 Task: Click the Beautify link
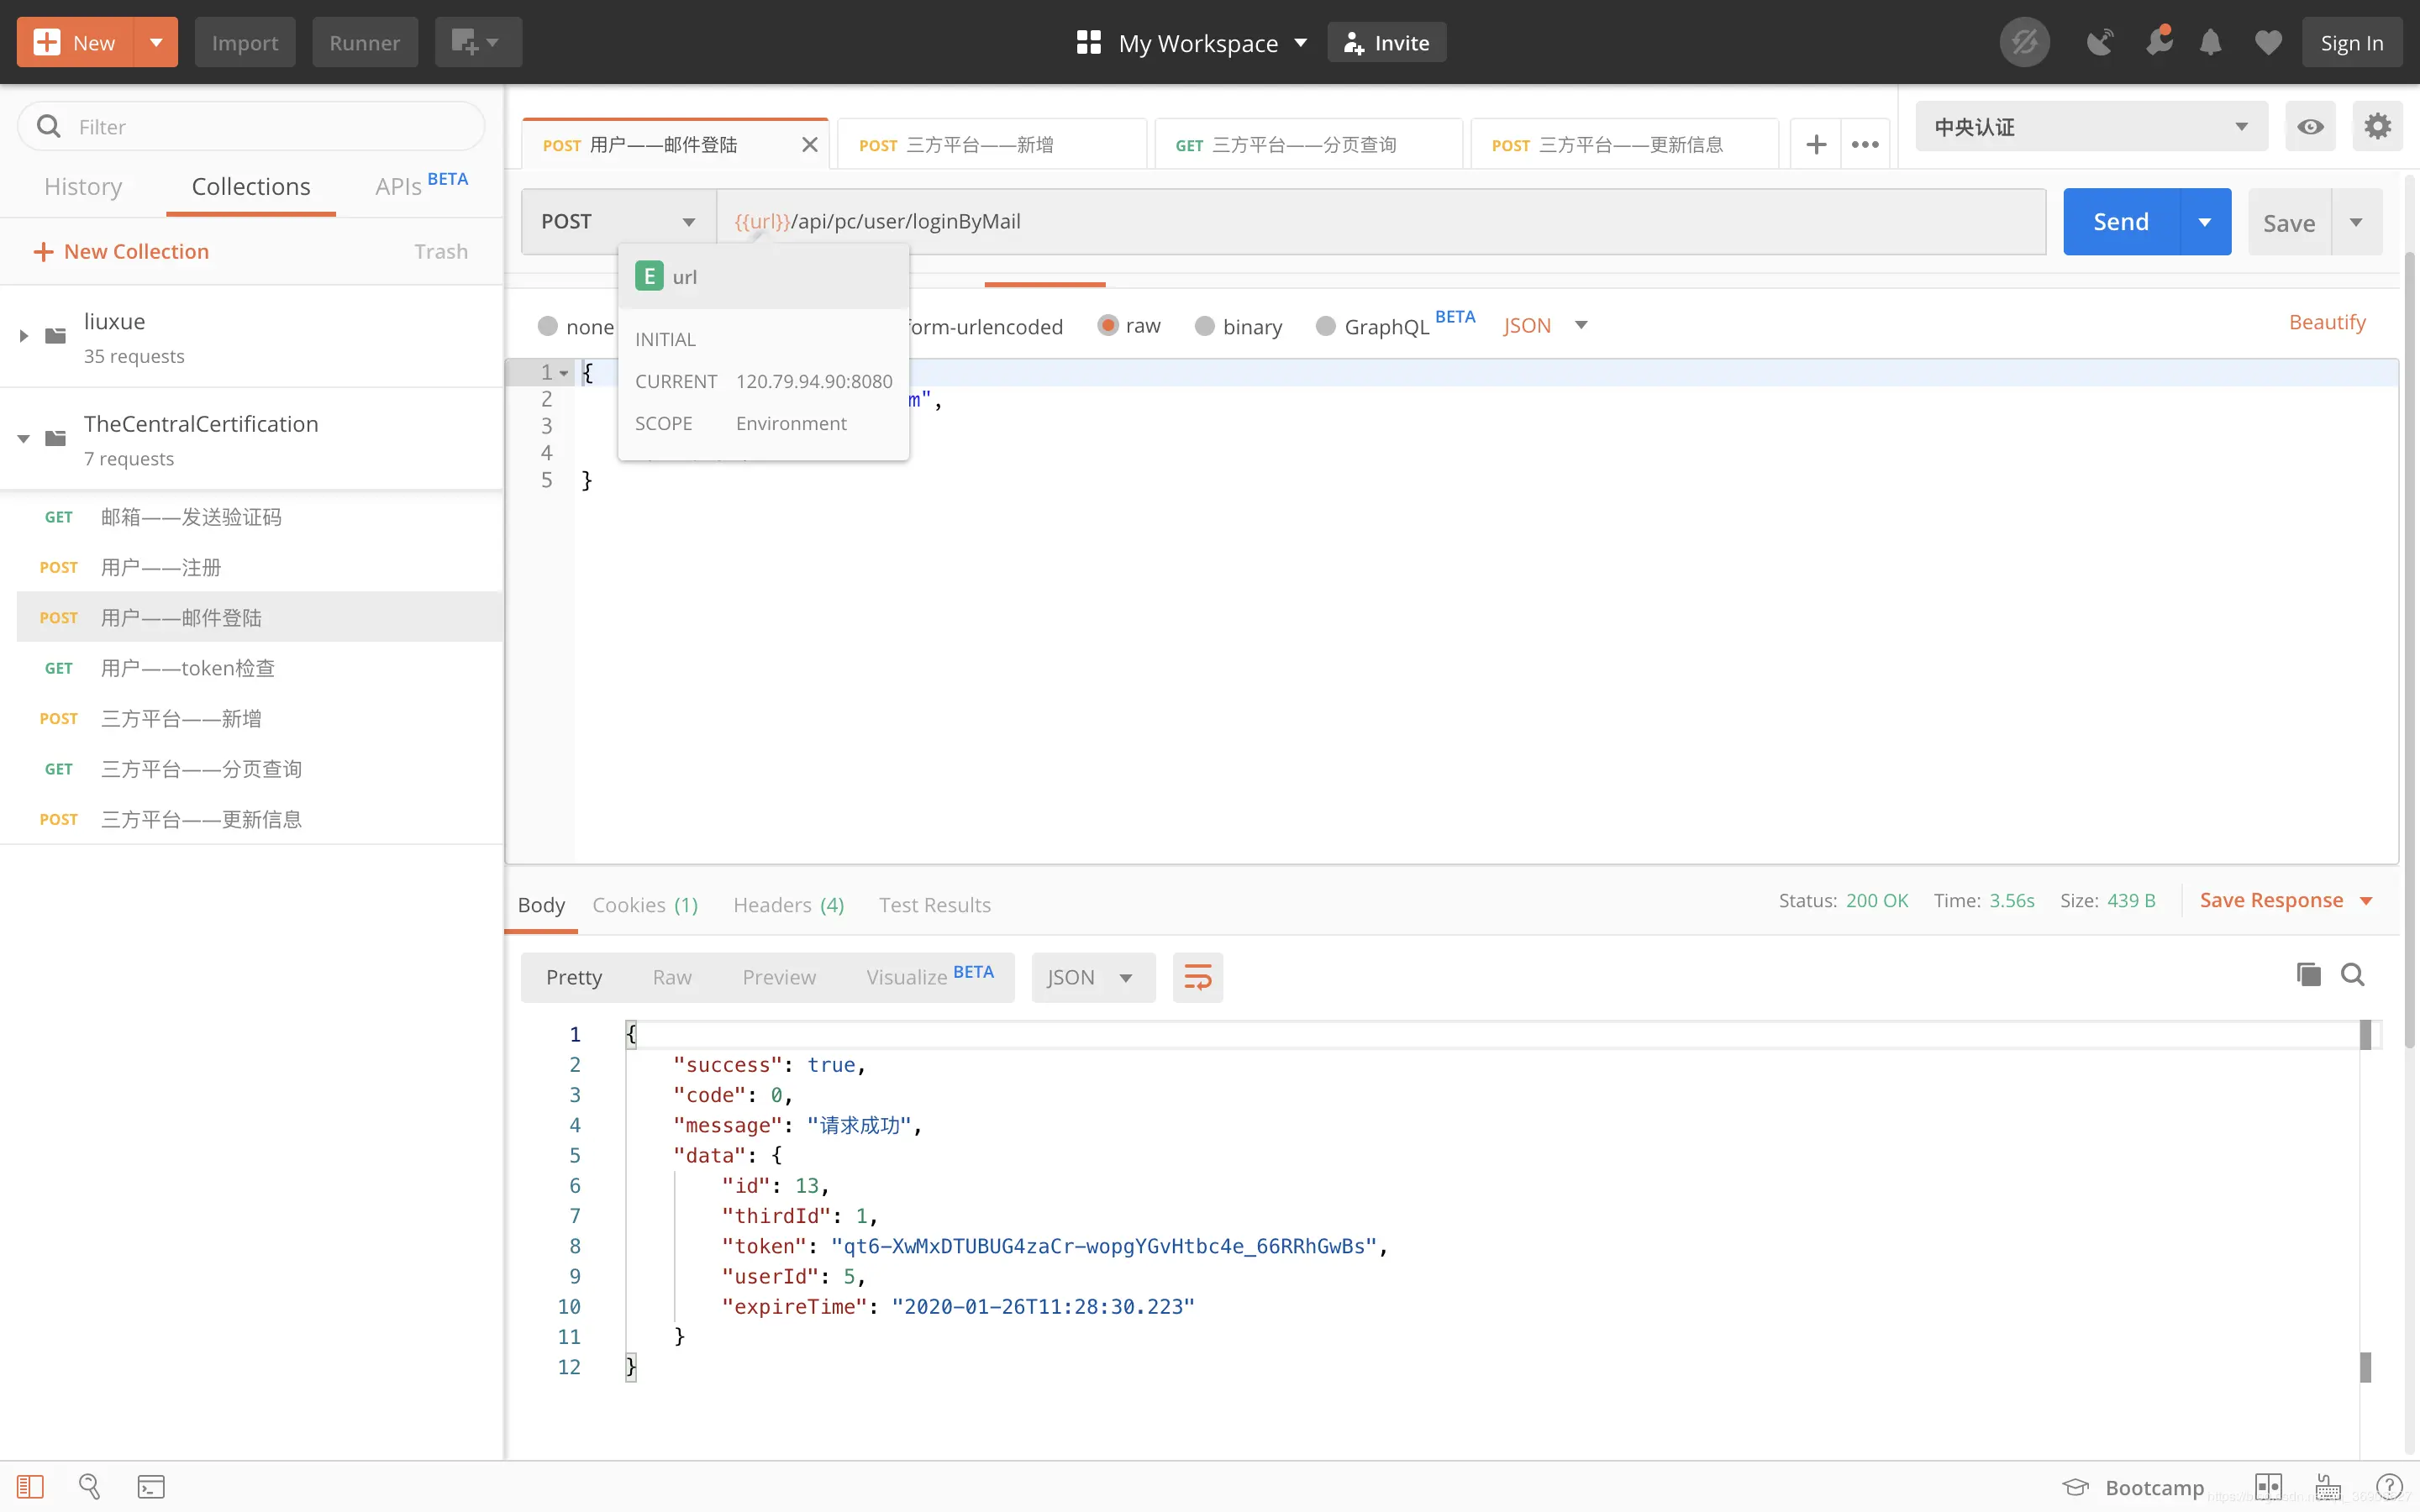click(2327, 322)
